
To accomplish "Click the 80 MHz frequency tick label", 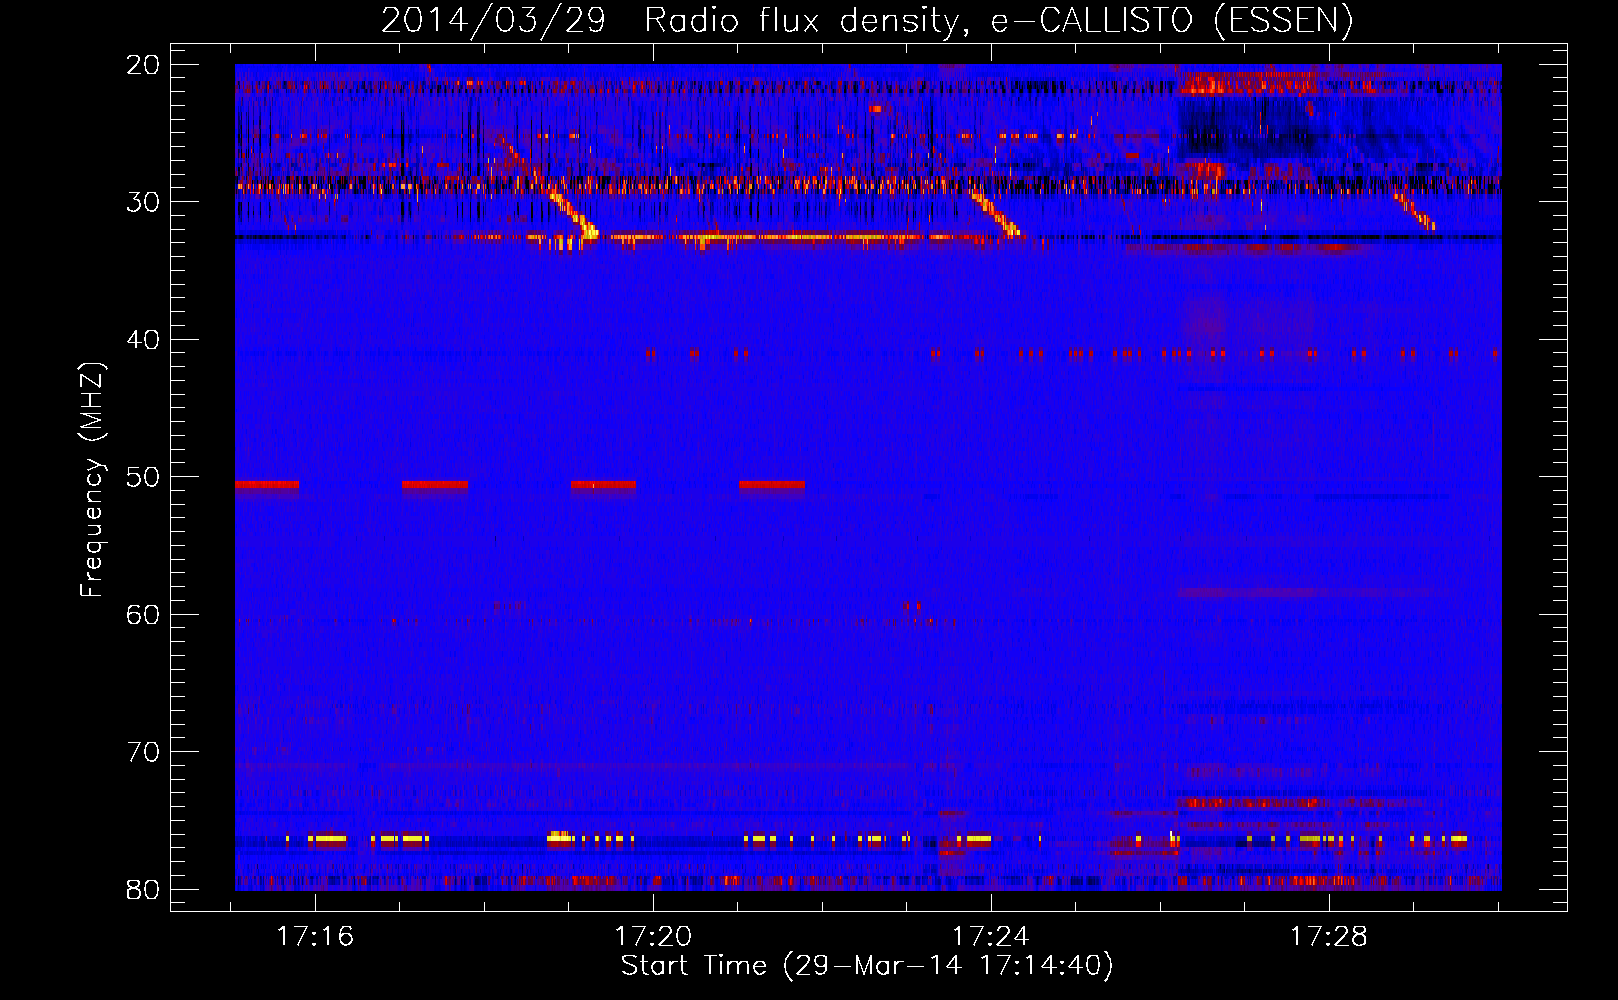I will (144, 889).
